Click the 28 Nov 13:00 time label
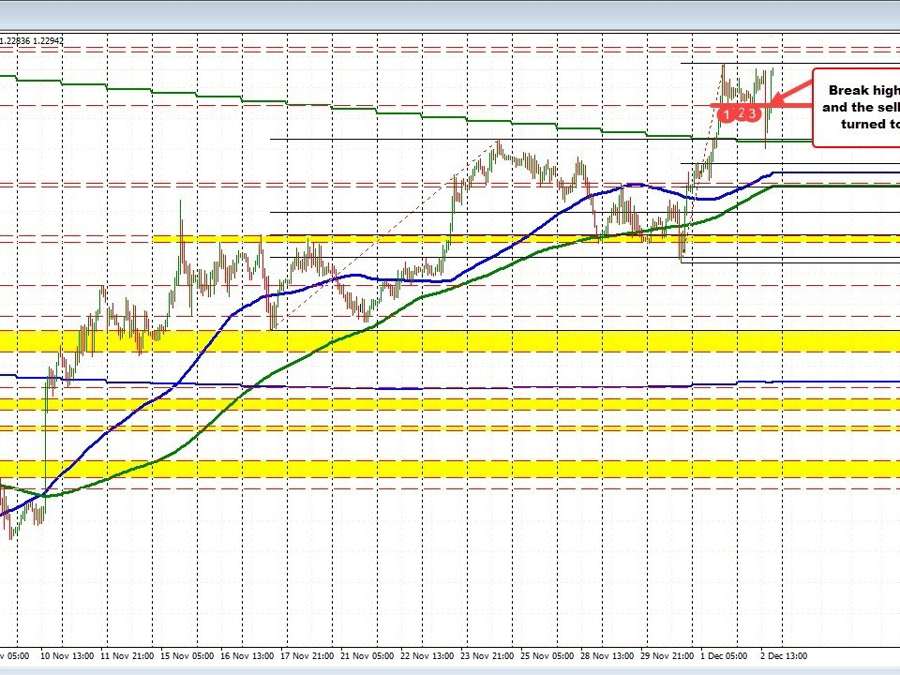Image resolution: width=900 pixels, height=675 pixels. (611, 656)
